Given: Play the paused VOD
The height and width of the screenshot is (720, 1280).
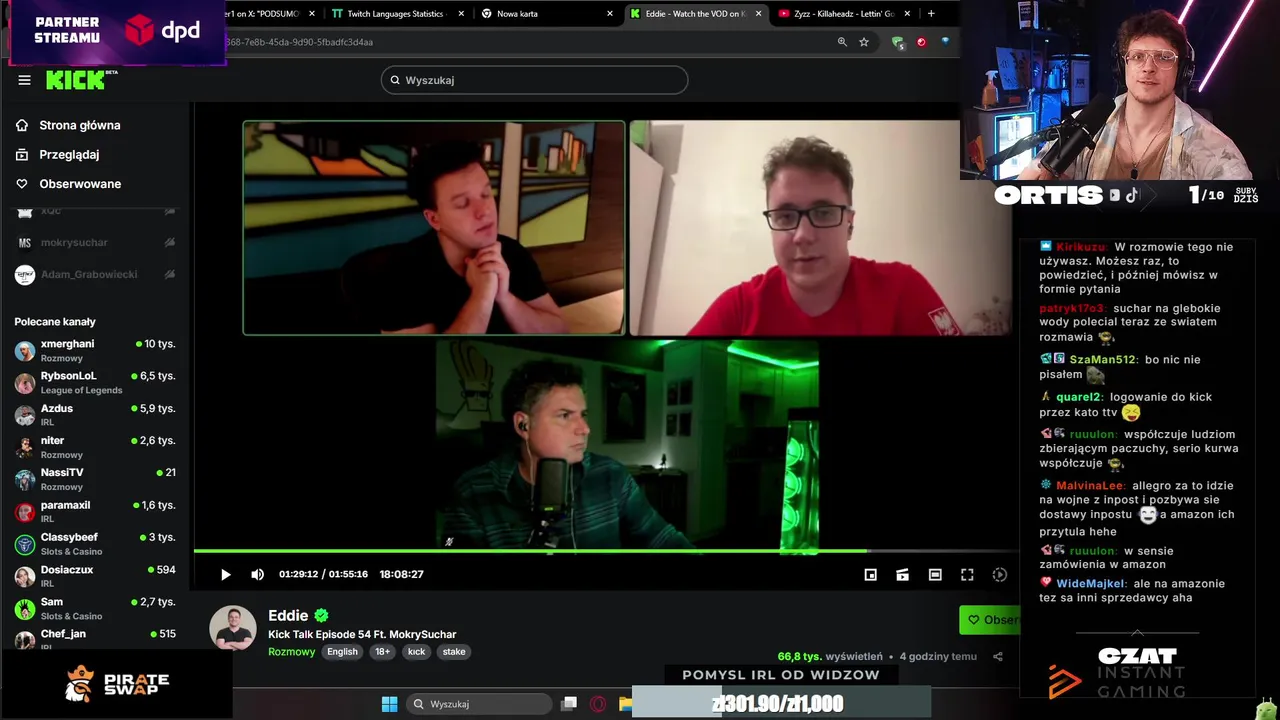Looking at the screenshot, I should 225,574.
